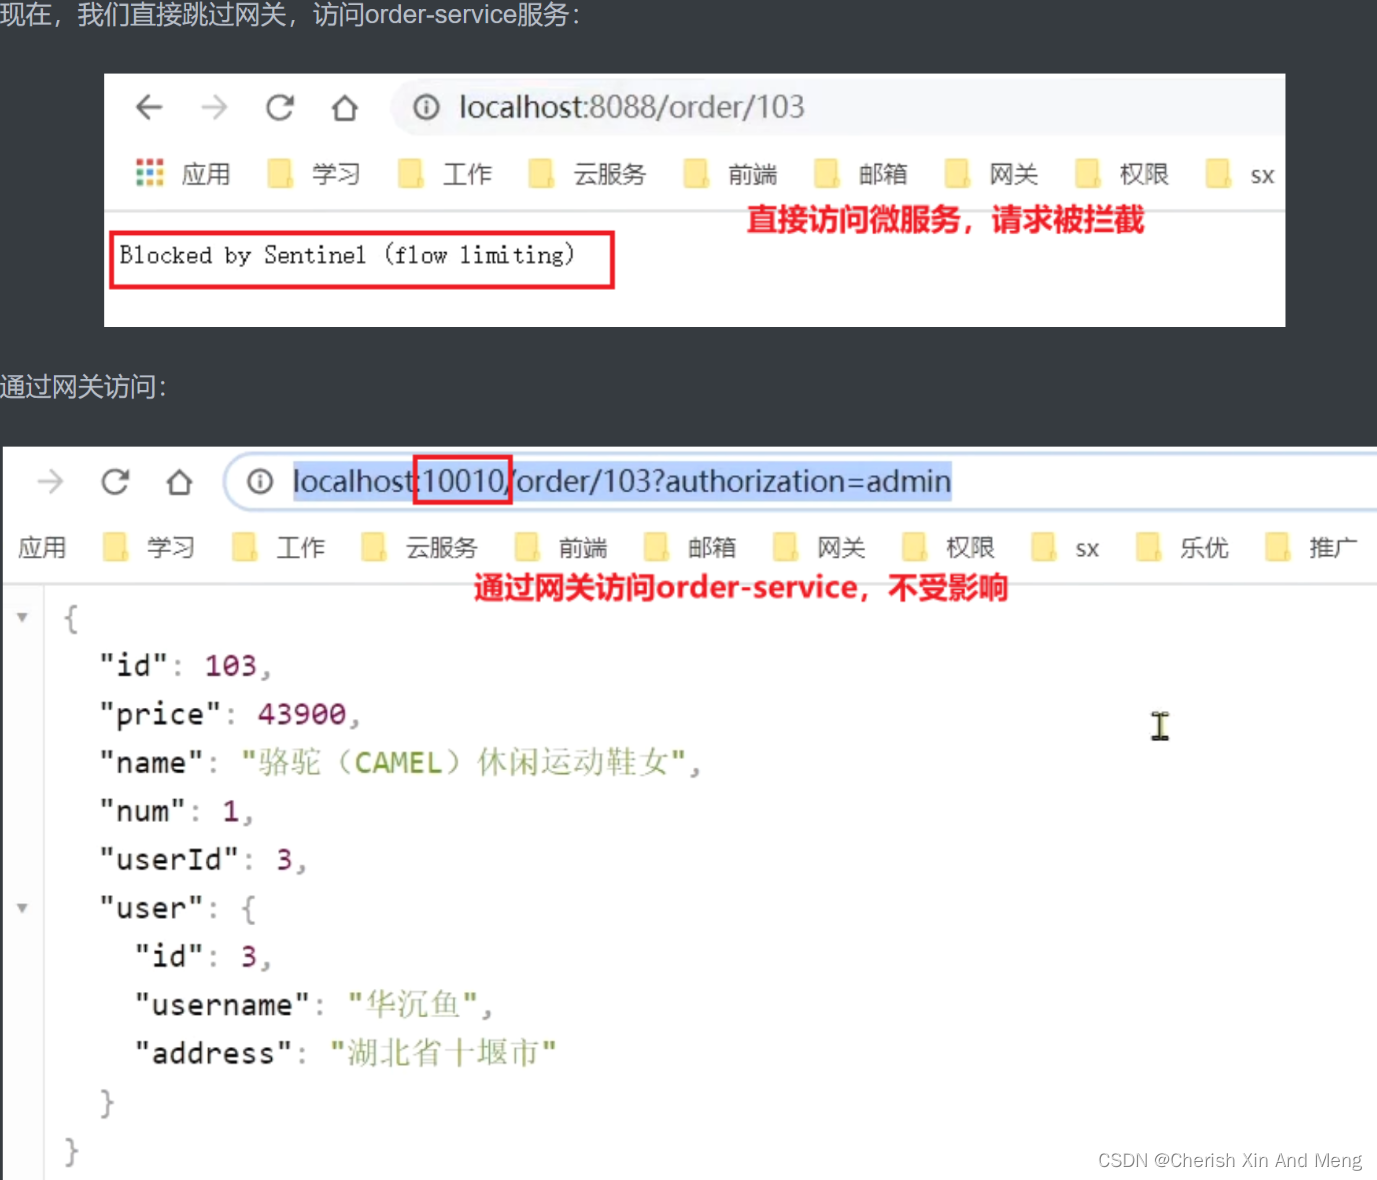Open 推广 bookmark folder in the lower browser
This screenshot has width=1377, height=1180.
1312,547
